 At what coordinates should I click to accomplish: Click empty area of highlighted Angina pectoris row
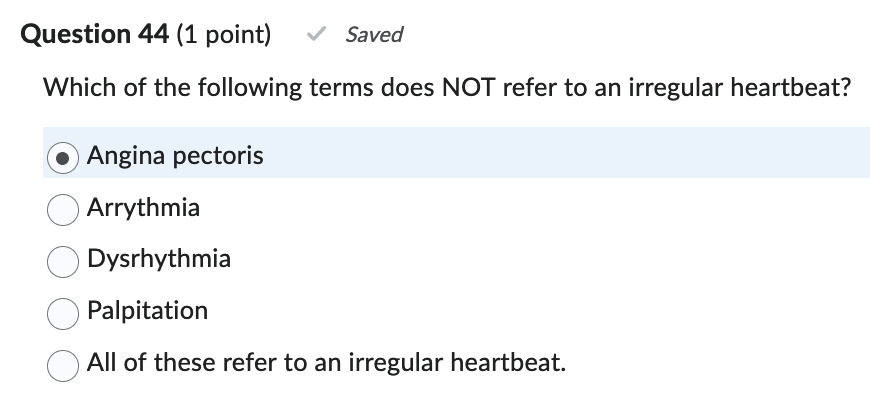pyautogui.click(x=560, y=156)
